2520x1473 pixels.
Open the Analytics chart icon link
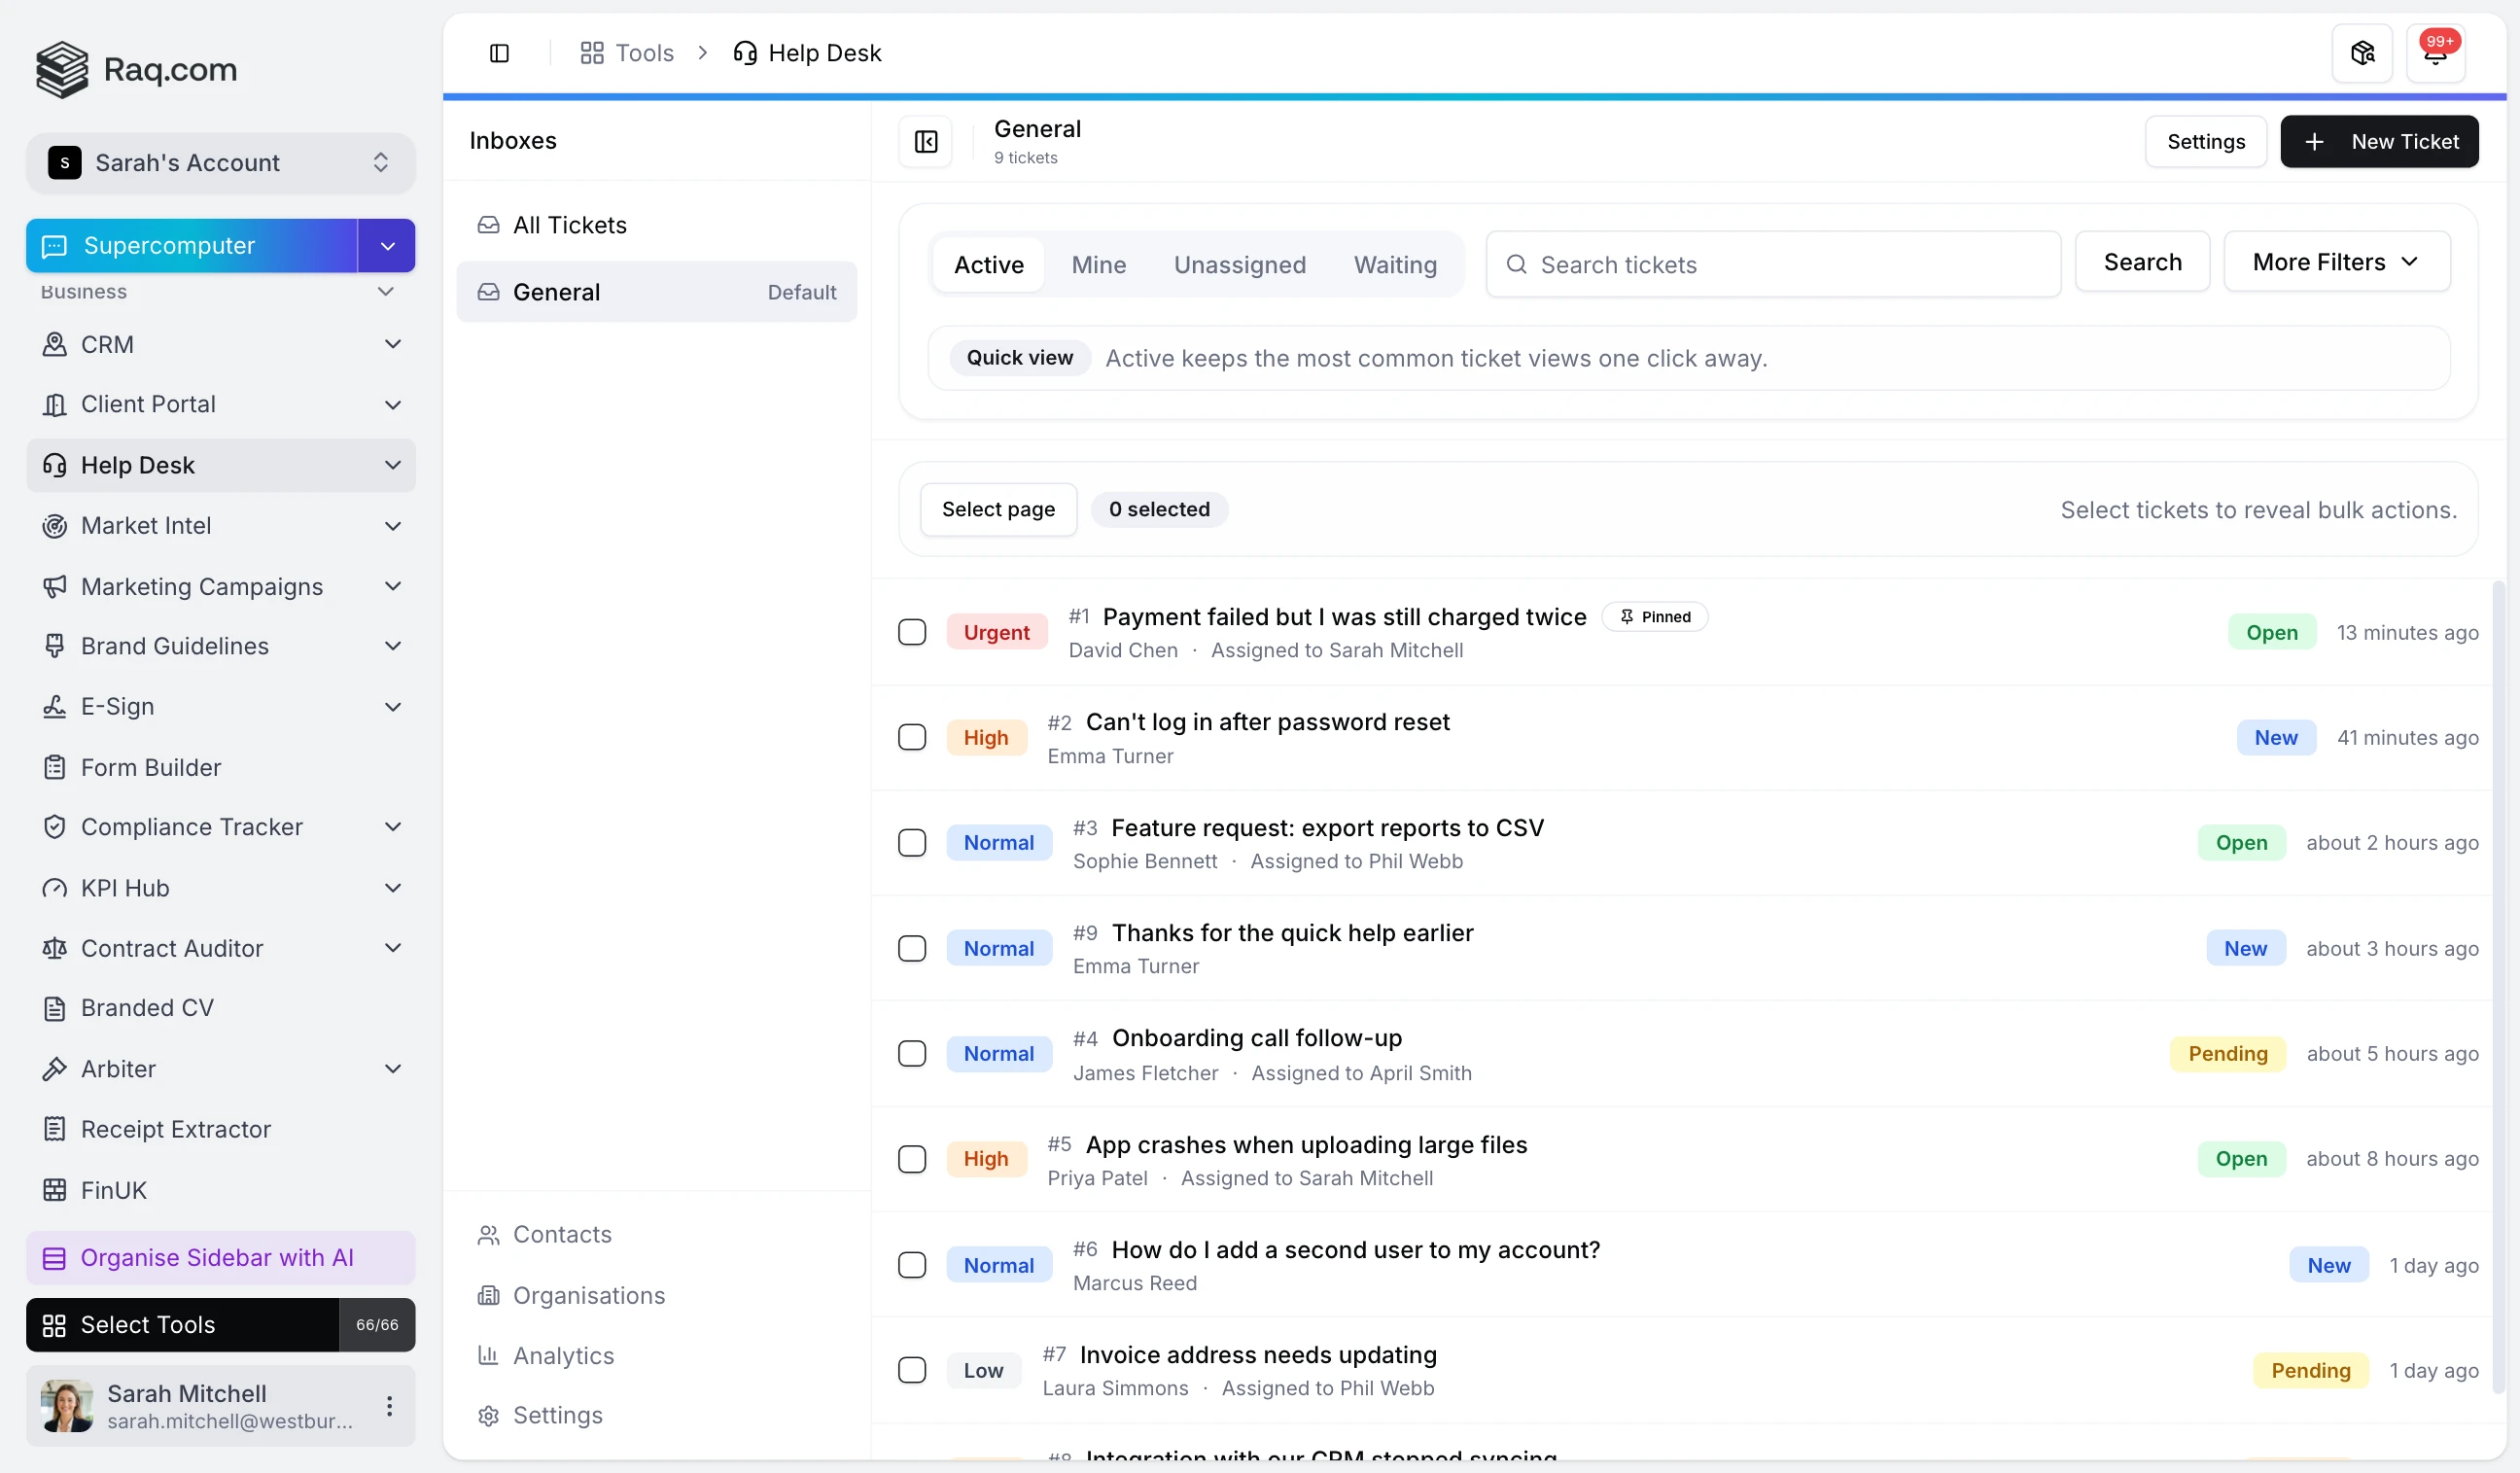pyautogui.click(x=488, y=1355)
